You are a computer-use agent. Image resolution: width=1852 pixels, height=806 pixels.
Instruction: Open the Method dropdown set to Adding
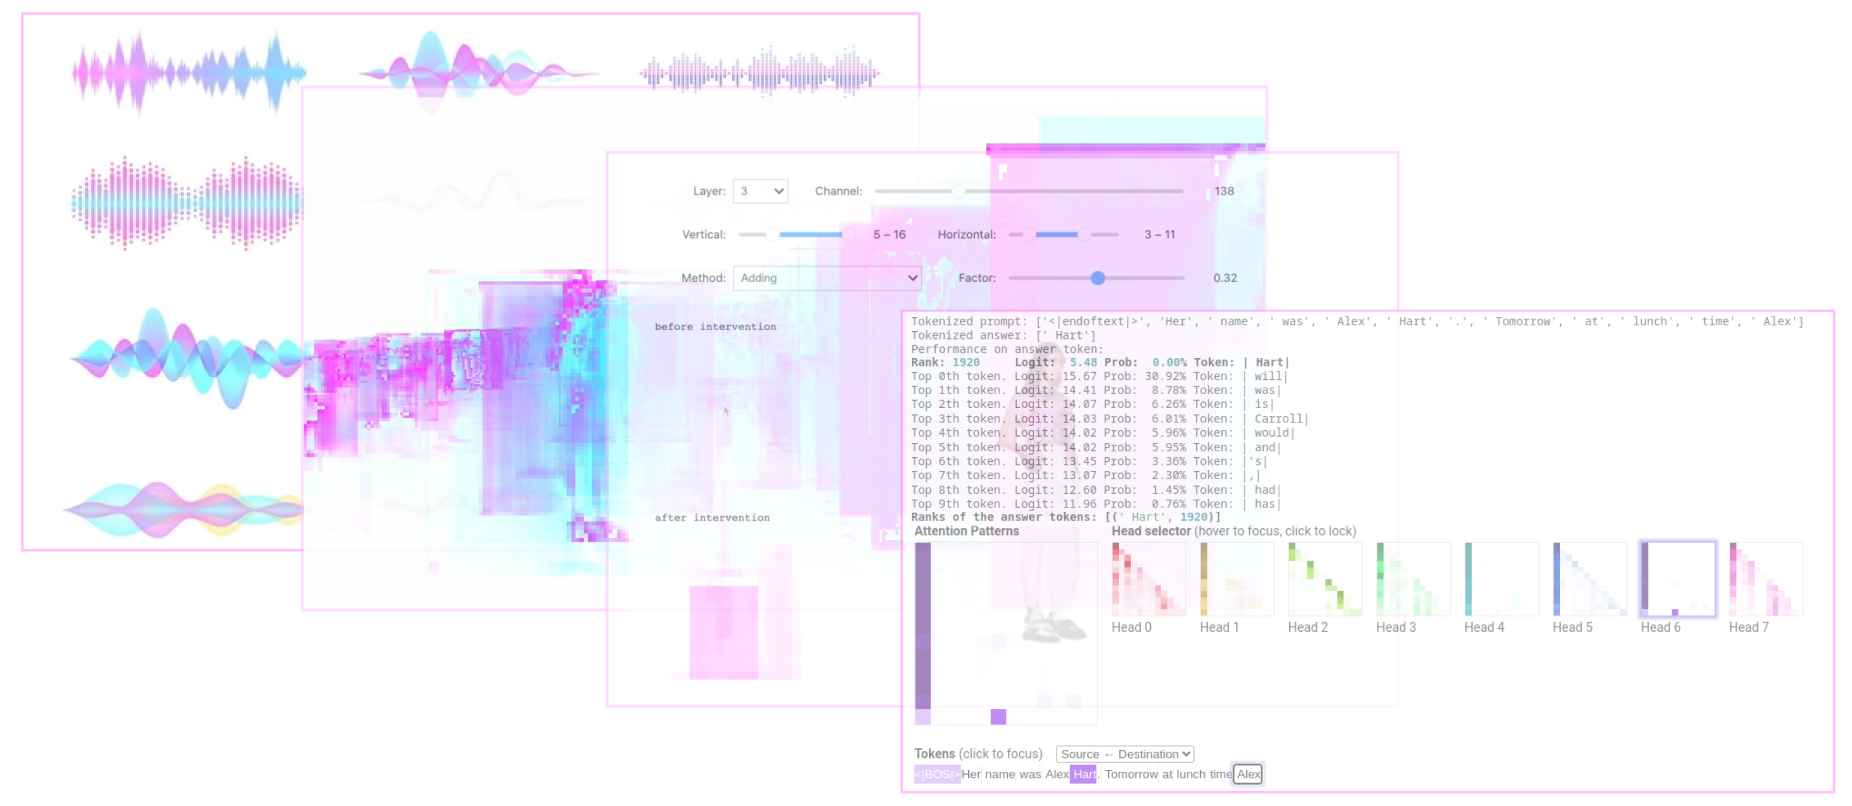[827, 278]
